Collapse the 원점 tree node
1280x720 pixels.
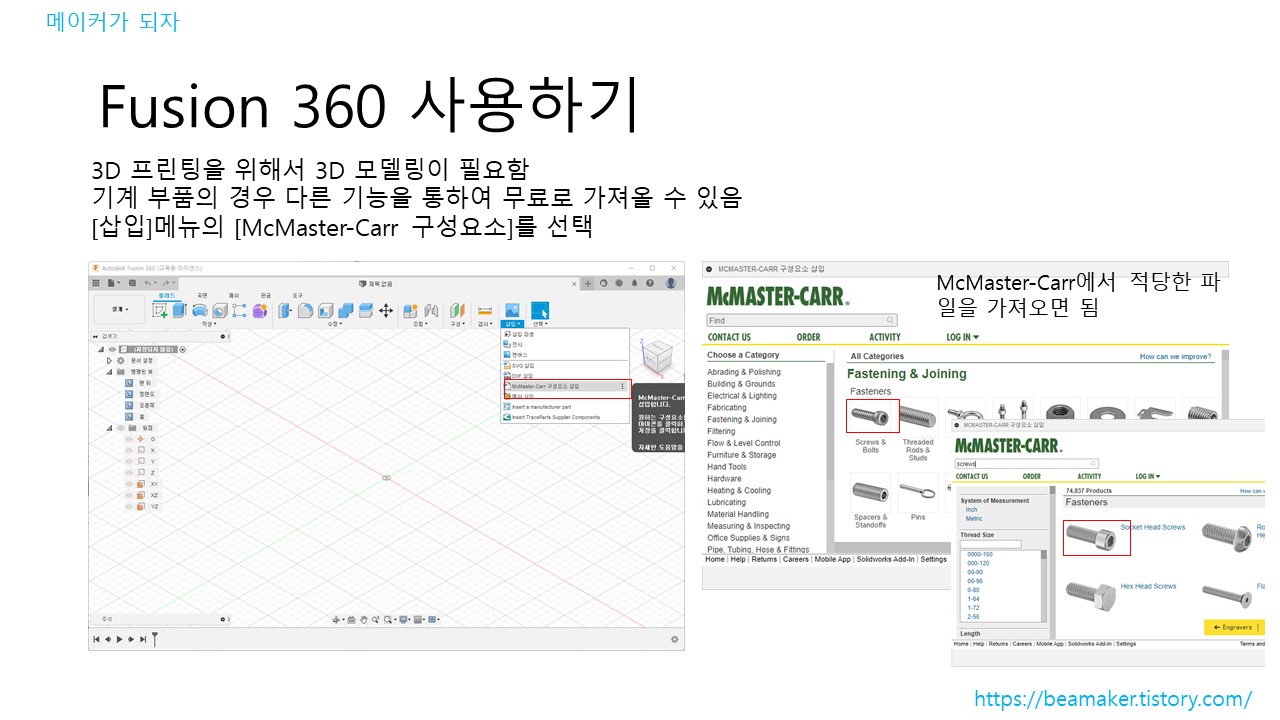pos(109,428)
